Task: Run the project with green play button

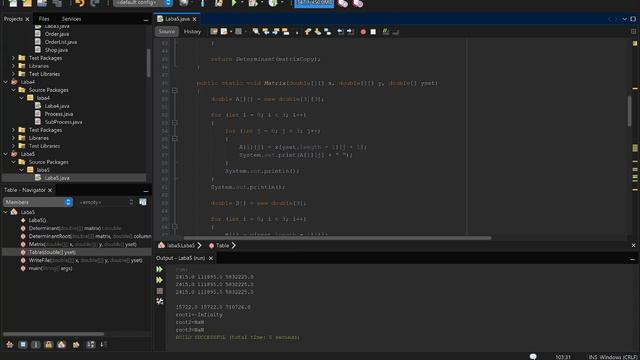Action: click(x=234, y=3)
